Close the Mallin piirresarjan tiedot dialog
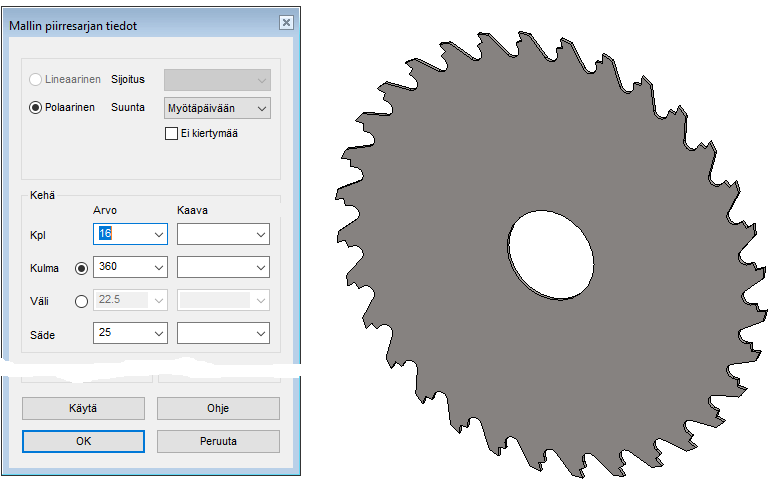774x486 pixels. click(286, 23)
